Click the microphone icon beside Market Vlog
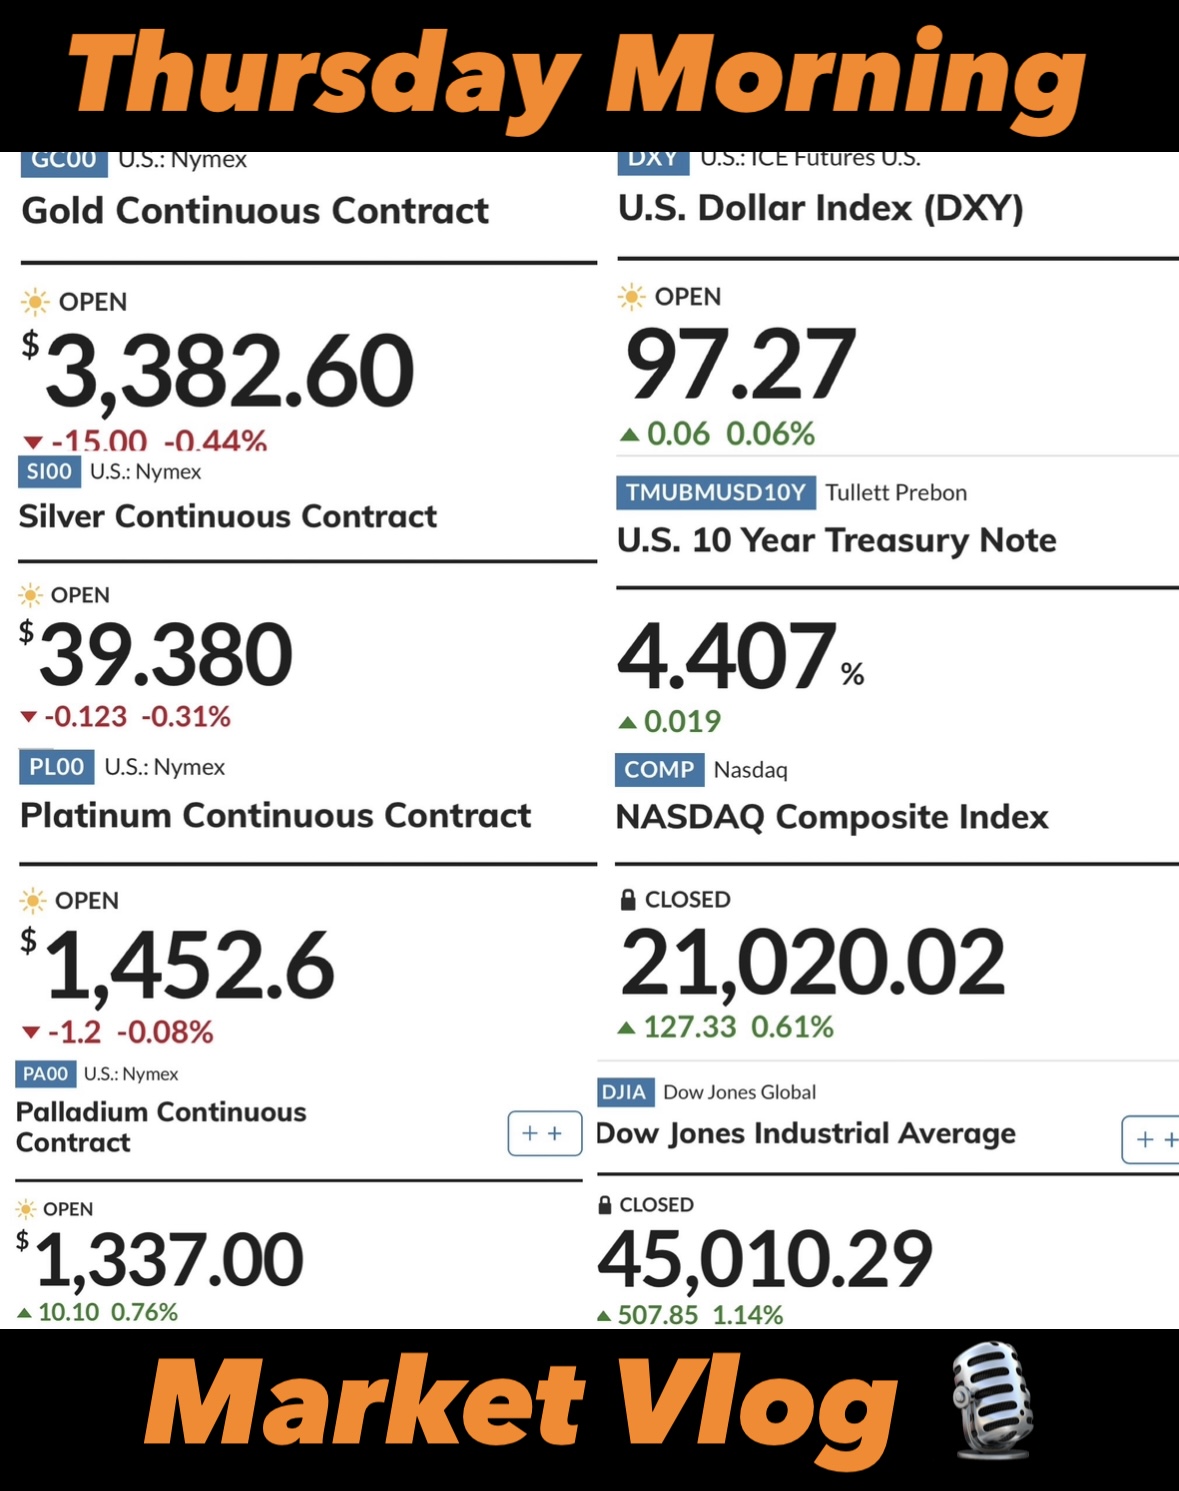This screenshot has width=1179, height=1491. click(991, 1402)
